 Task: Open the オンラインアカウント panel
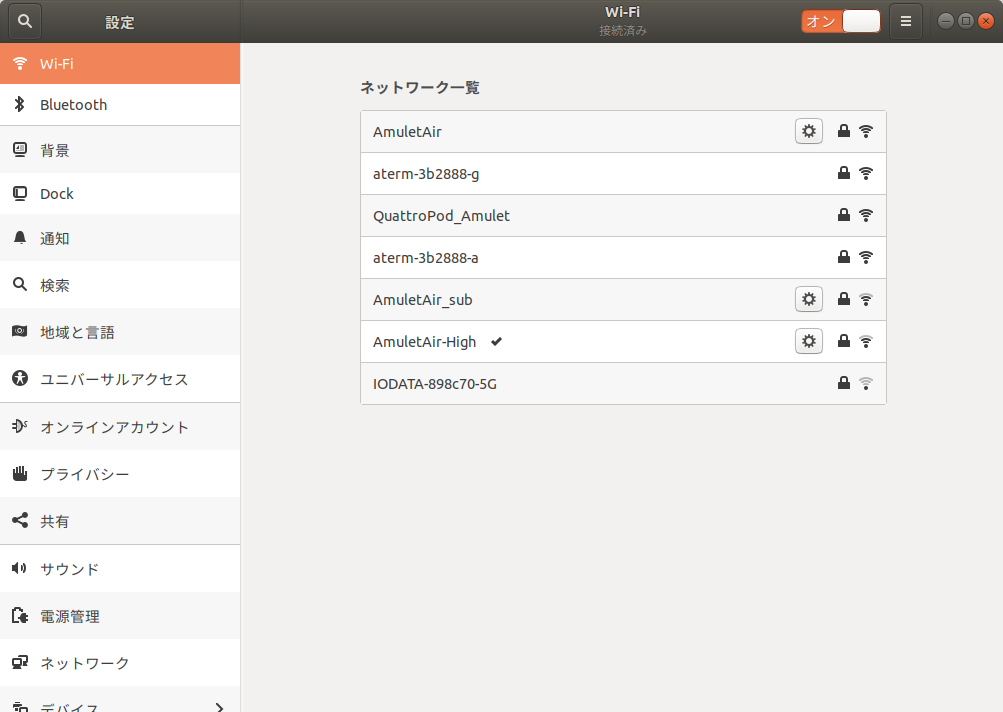point(120,427)
